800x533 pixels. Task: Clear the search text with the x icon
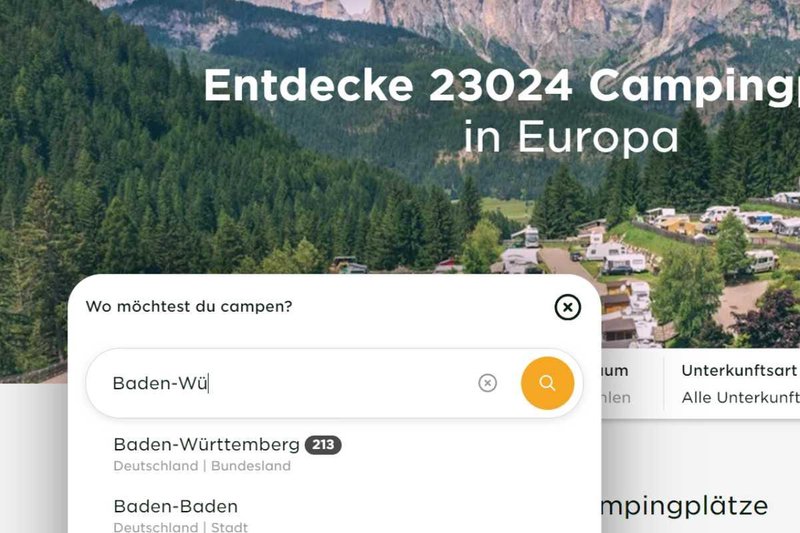(487, 383)
